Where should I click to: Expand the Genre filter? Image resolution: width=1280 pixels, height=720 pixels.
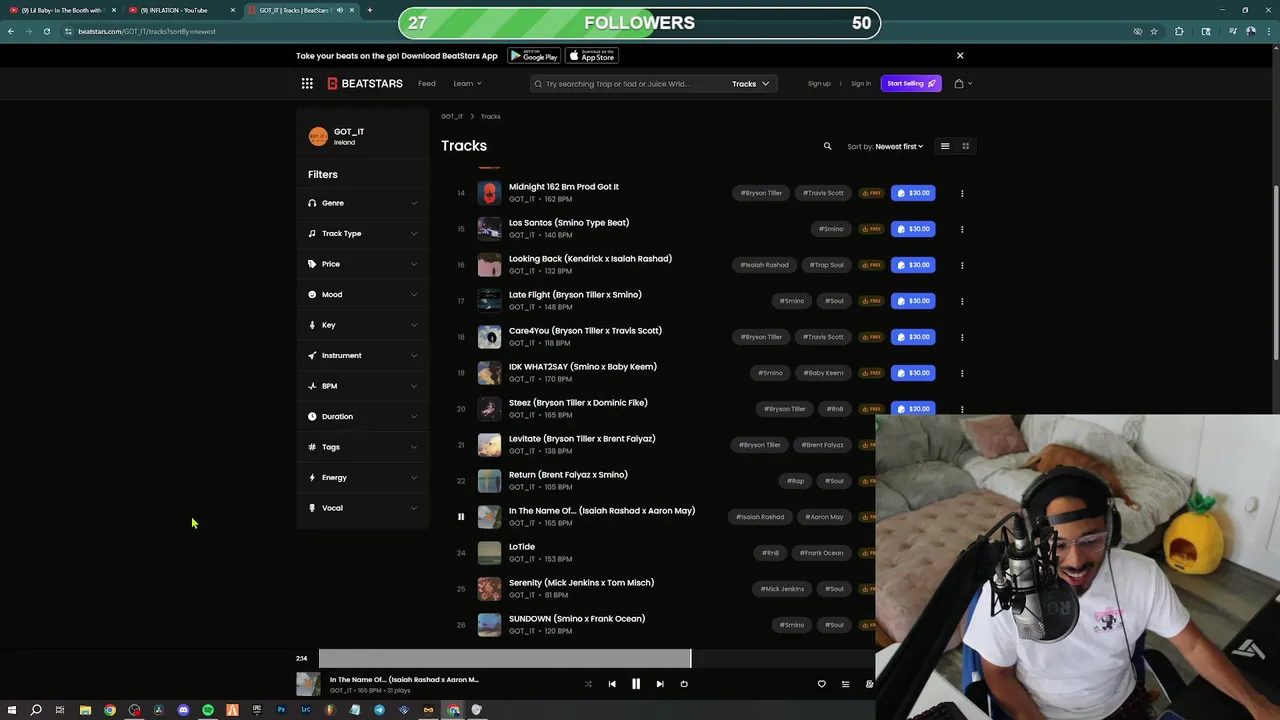363,203
